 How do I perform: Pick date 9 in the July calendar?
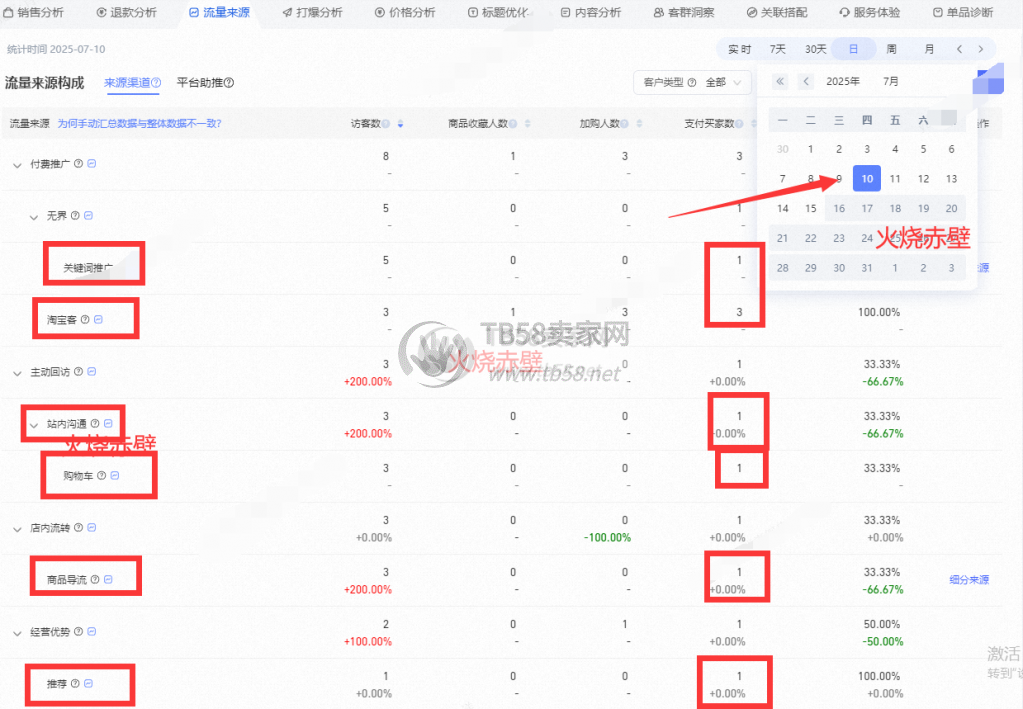pos(839,179)
